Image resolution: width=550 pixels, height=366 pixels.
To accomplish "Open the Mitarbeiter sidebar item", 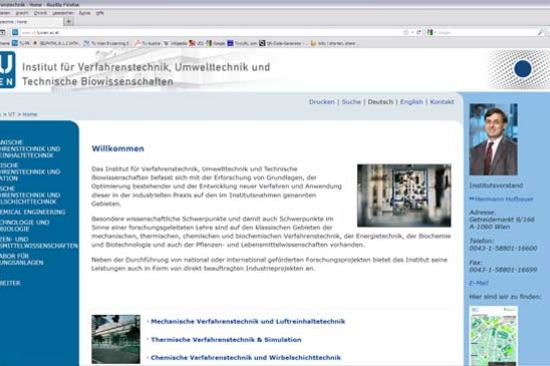I will click(10, 283).
